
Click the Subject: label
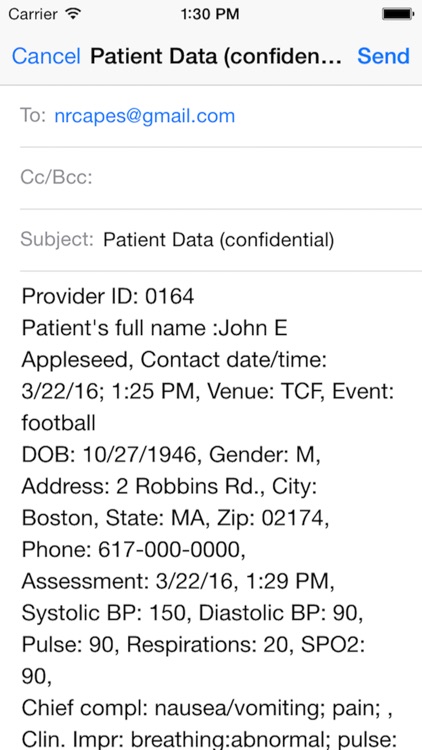click(x=57, y=239)
